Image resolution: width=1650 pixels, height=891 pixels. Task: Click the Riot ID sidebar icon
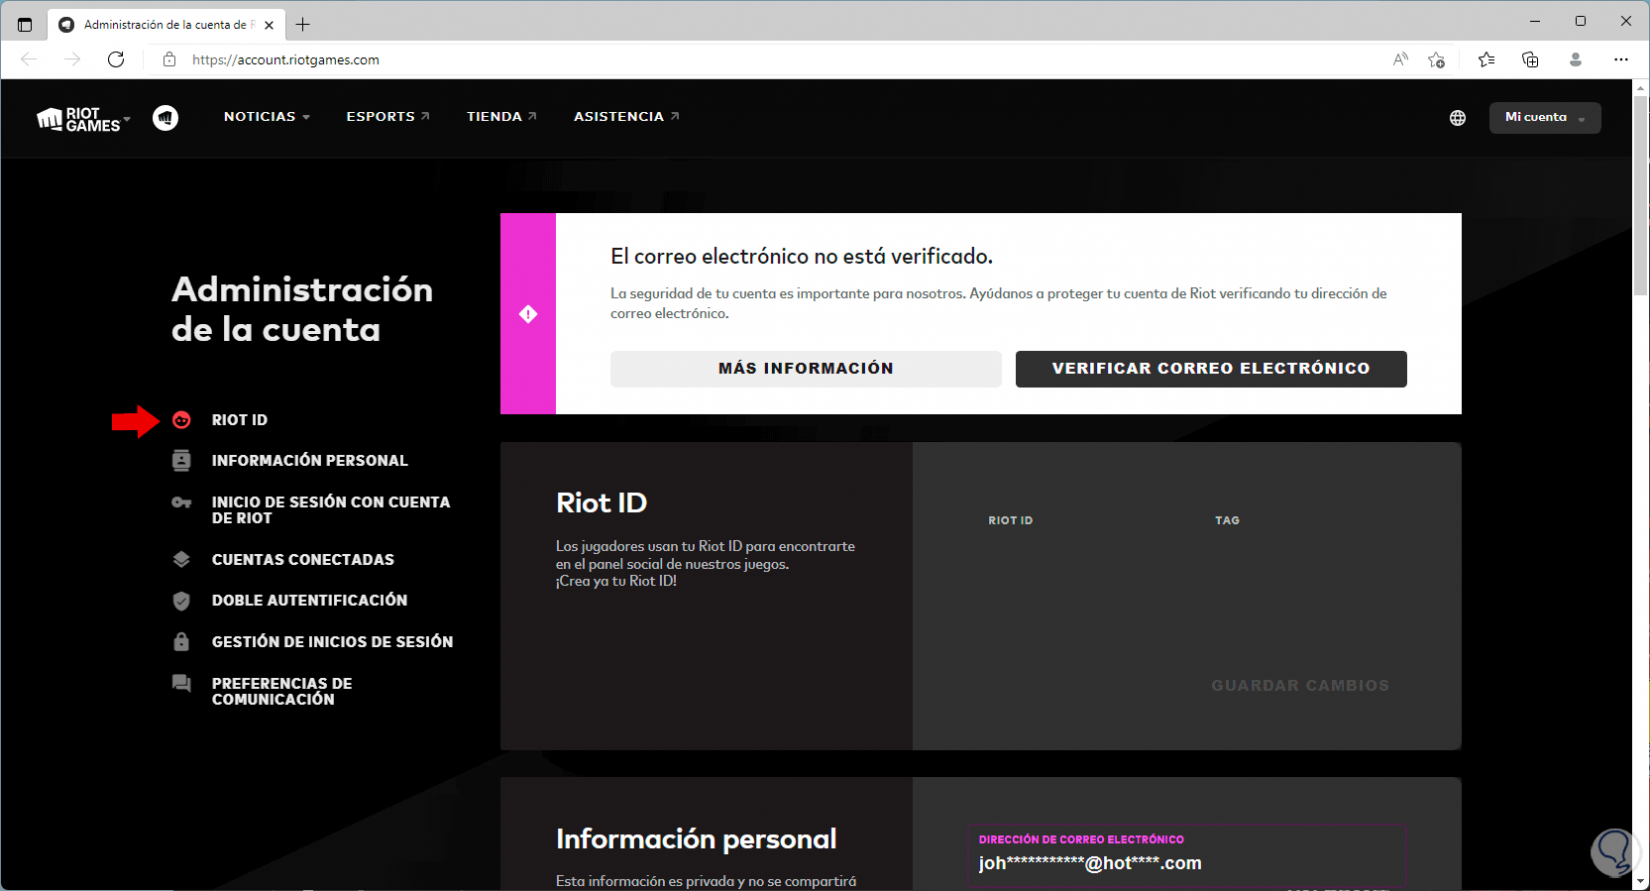pos(181,420)
